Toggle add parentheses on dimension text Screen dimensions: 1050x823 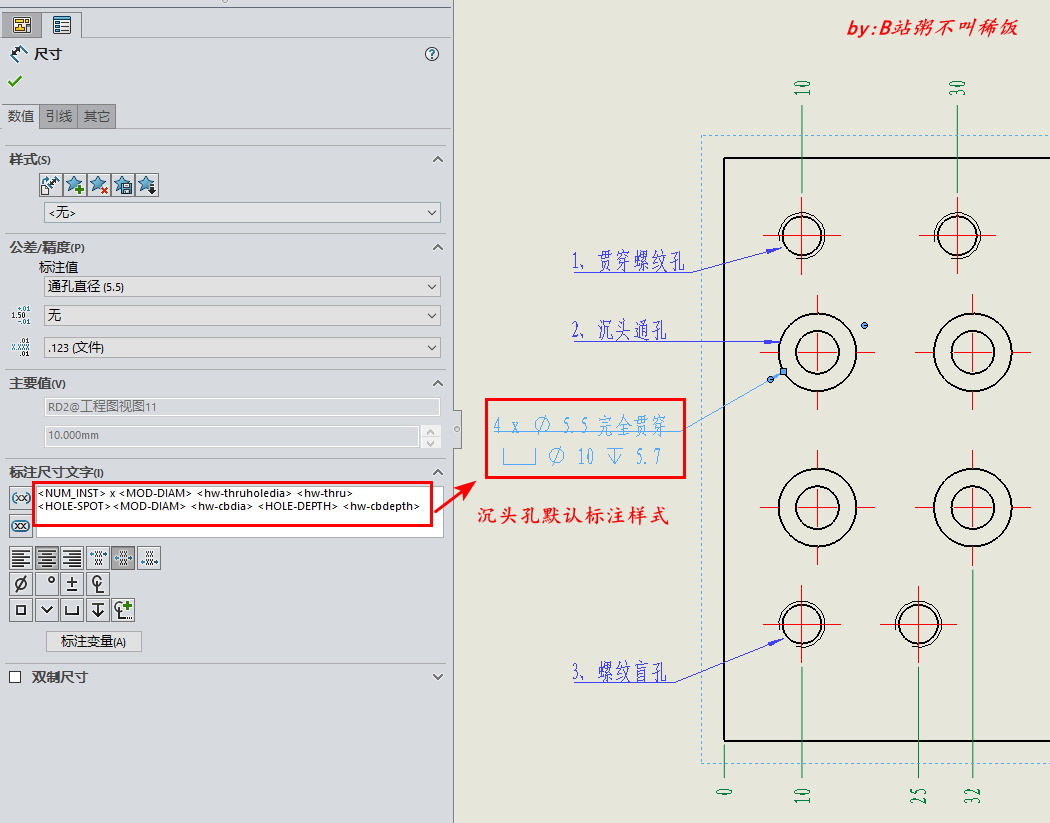click(x=21, y=498)
